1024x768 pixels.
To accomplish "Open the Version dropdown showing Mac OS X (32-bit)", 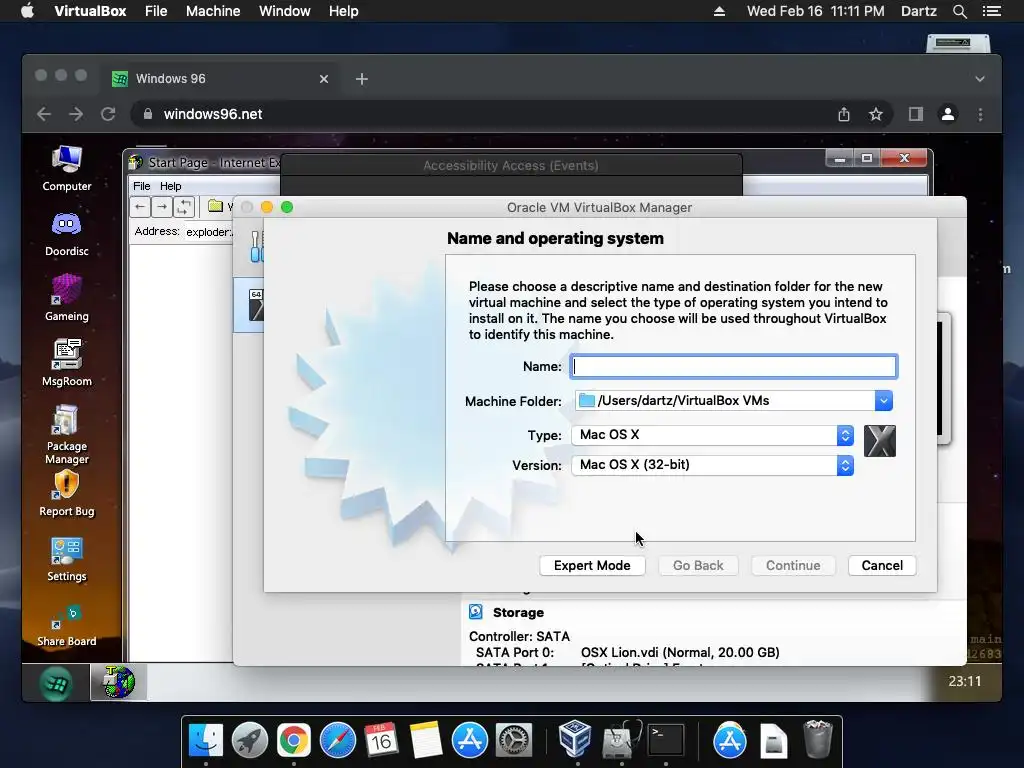I will coord(712,465).
